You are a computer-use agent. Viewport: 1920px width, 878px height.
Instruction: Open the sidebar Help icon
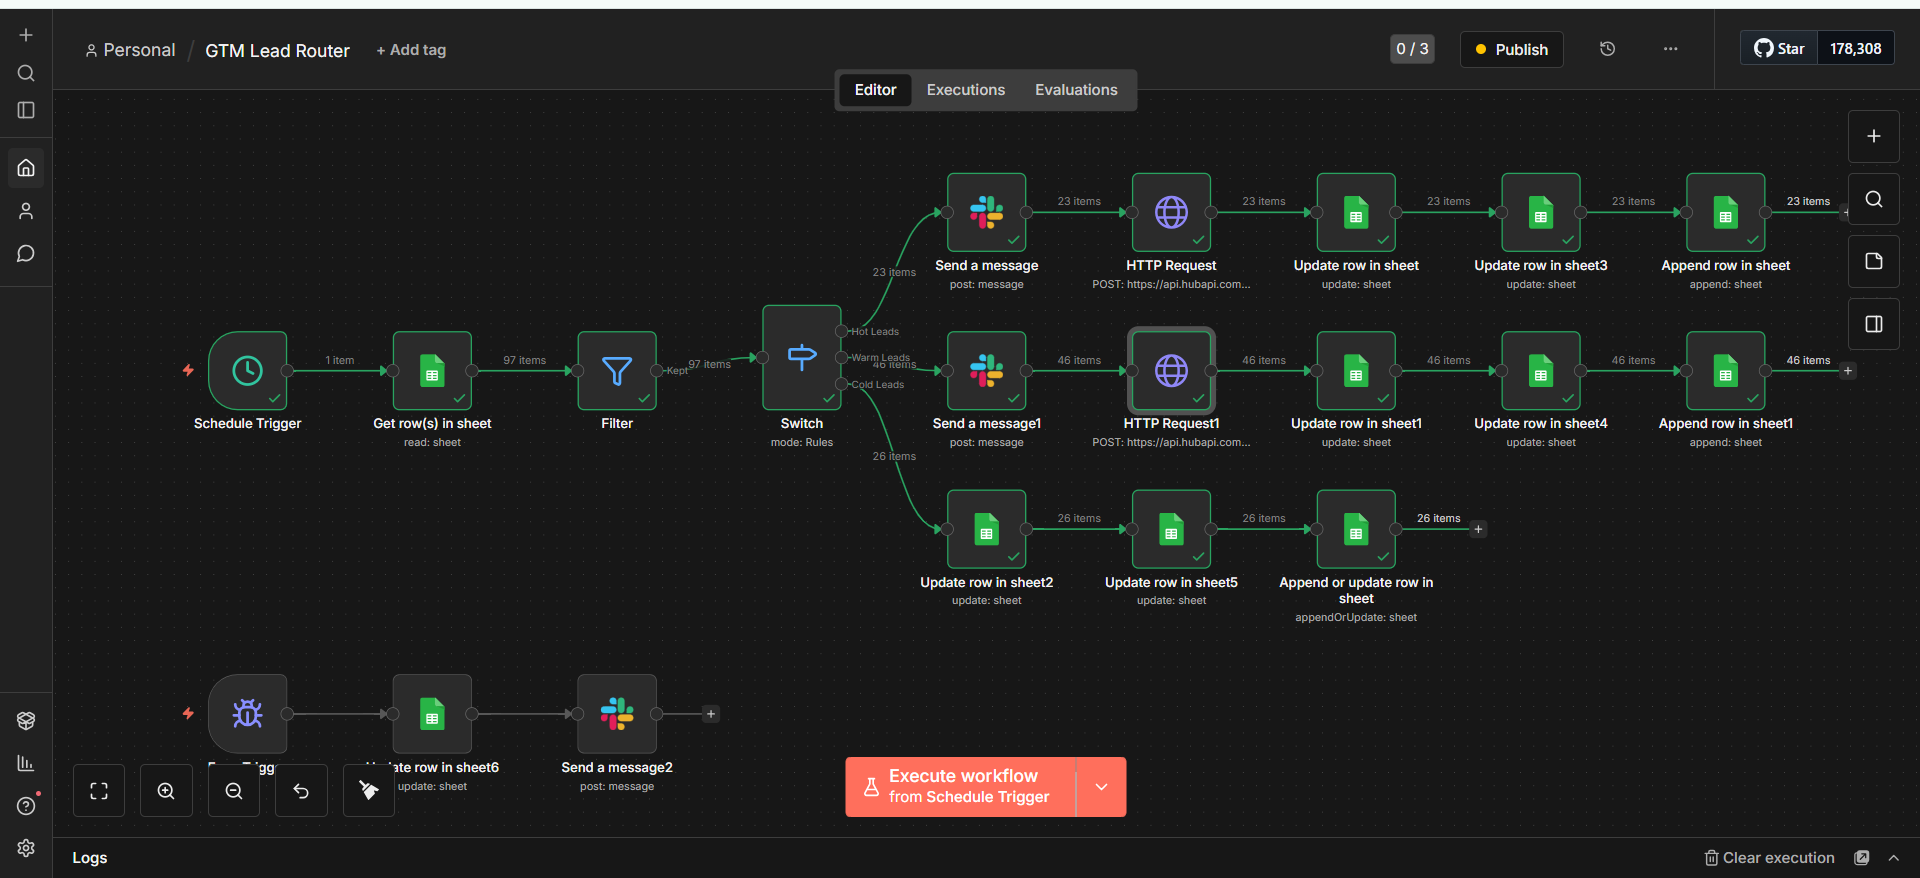[26, 806]
